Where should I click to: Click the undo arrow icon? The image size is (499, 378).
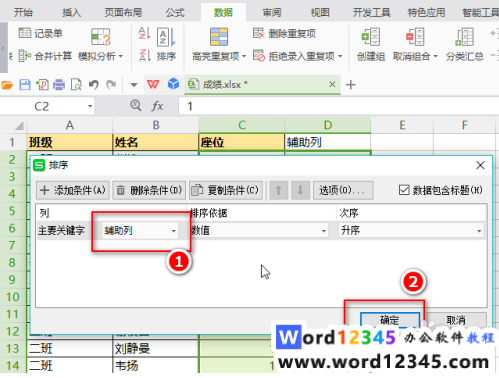[x=94, y=85]
